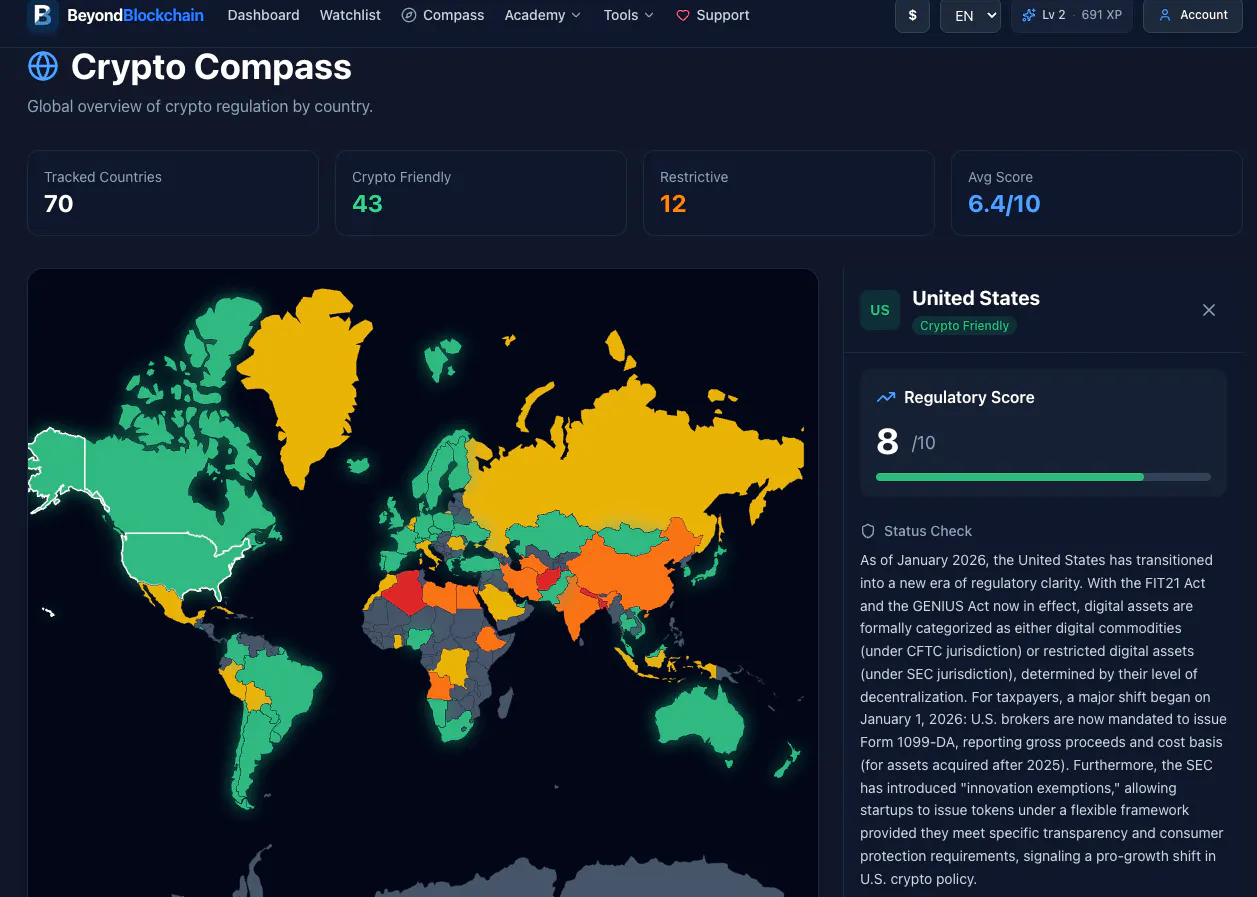Image resolution: width=1257 pixels, height=897 pixels.
Task: Go to the Watchlist page
Action: click(350, 15)
